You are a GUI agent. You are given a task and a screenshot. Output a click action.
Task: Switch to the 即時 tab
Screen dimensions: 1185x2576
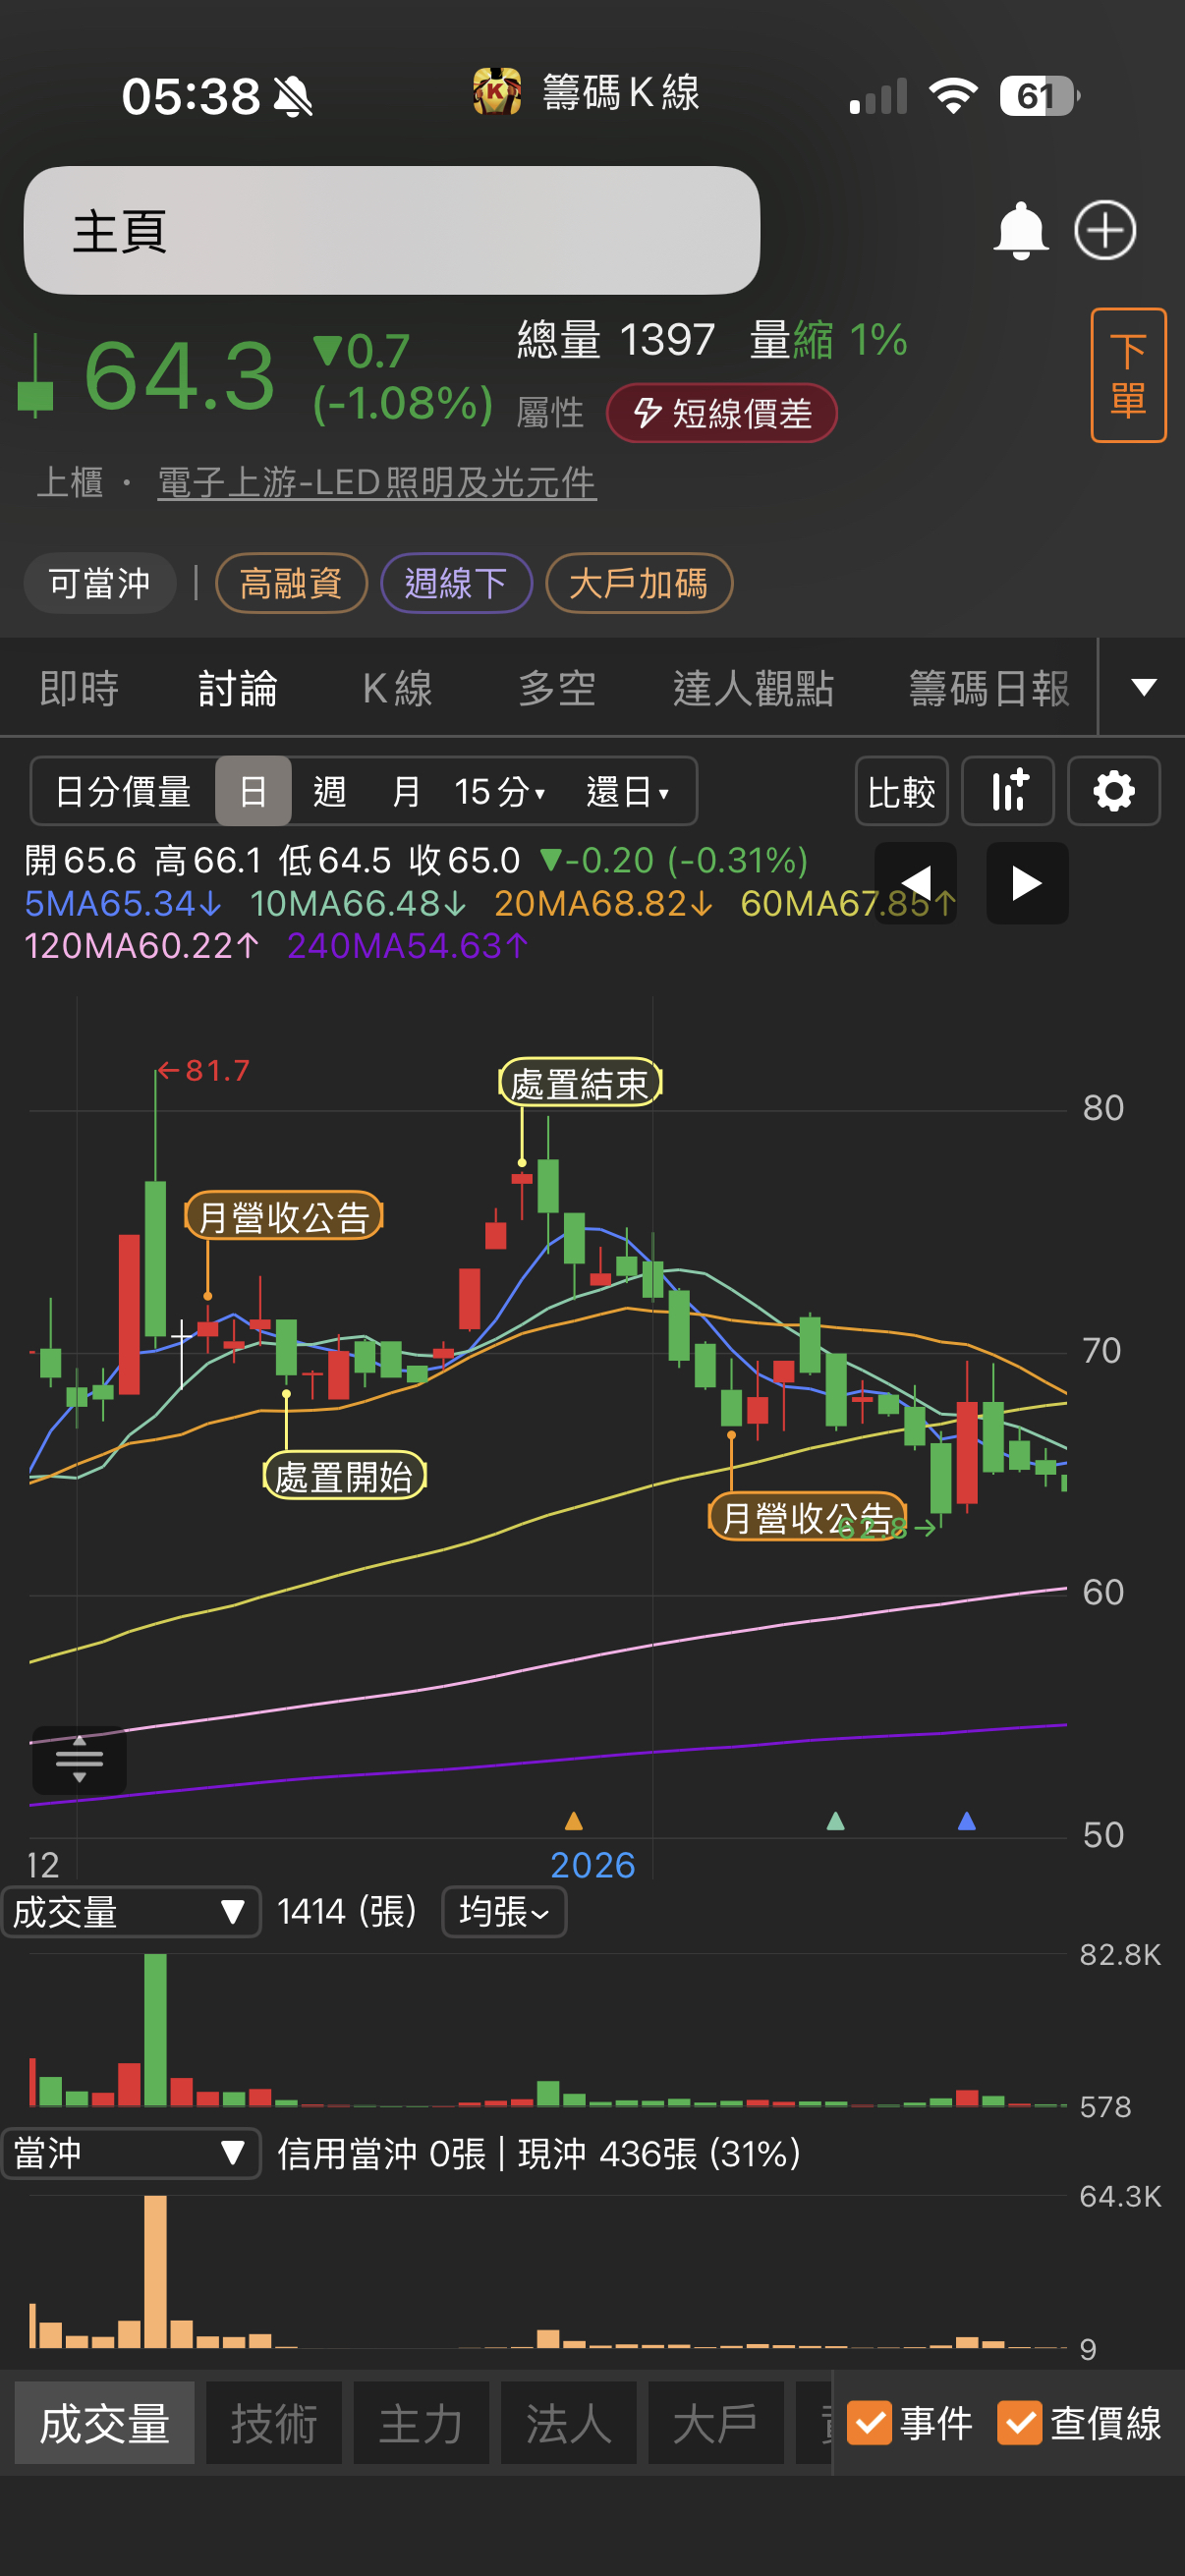click(80, 688)
